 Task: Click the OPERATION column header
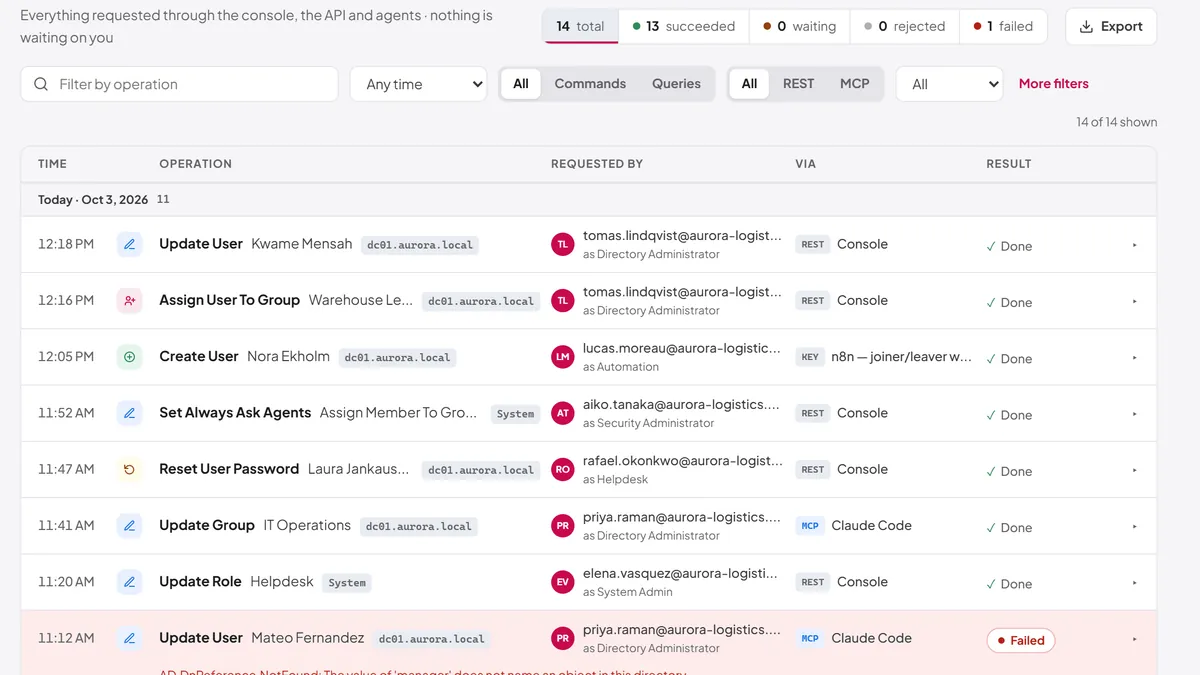tap(195, 164)
